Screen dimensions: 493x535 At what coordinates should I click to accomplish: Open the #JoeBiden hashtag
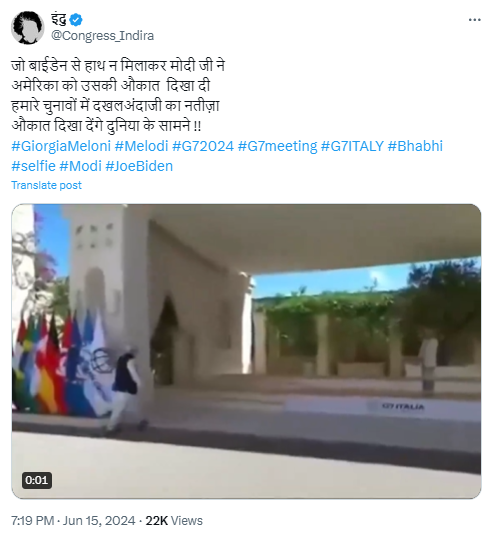tap(139, 166)
